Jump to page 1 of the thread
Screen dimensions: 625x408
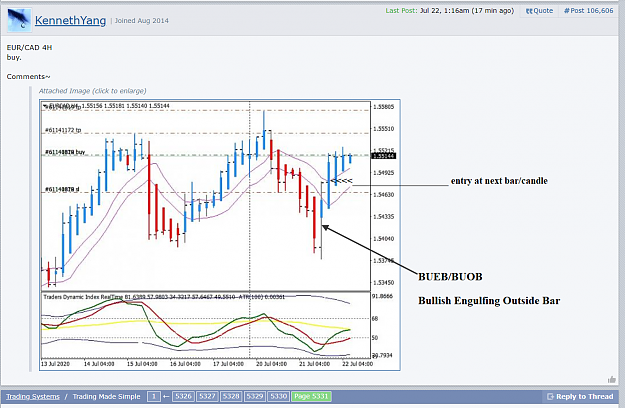[x=153, y=396]
